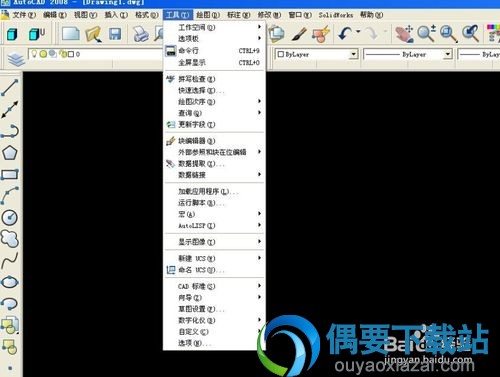Open the 插入 menu
Image resolution: width=500 pixels, height=377 pixels.
(x=116, y=15)
